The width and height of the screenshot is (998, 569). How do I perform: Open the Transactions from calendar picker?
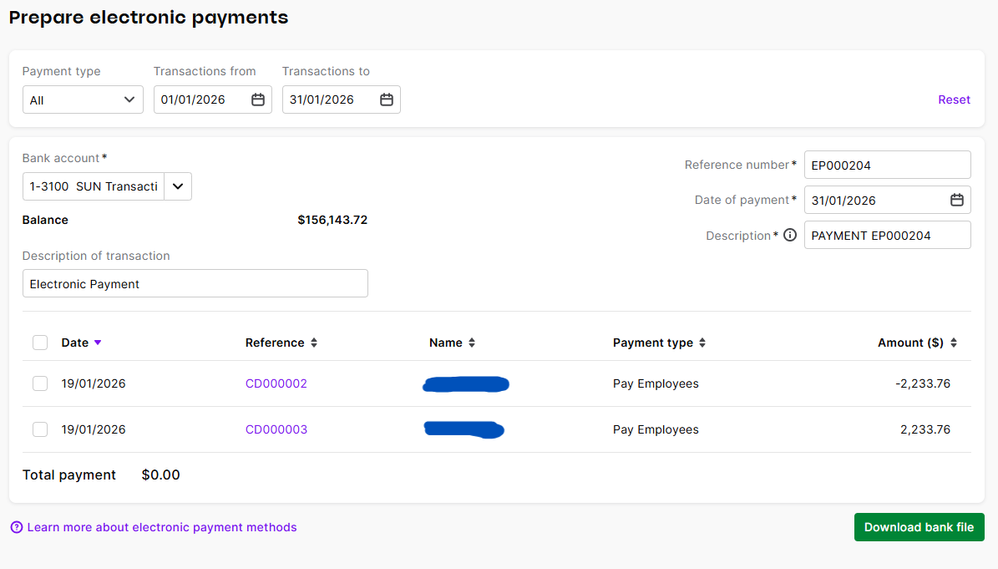click(258, 100)
